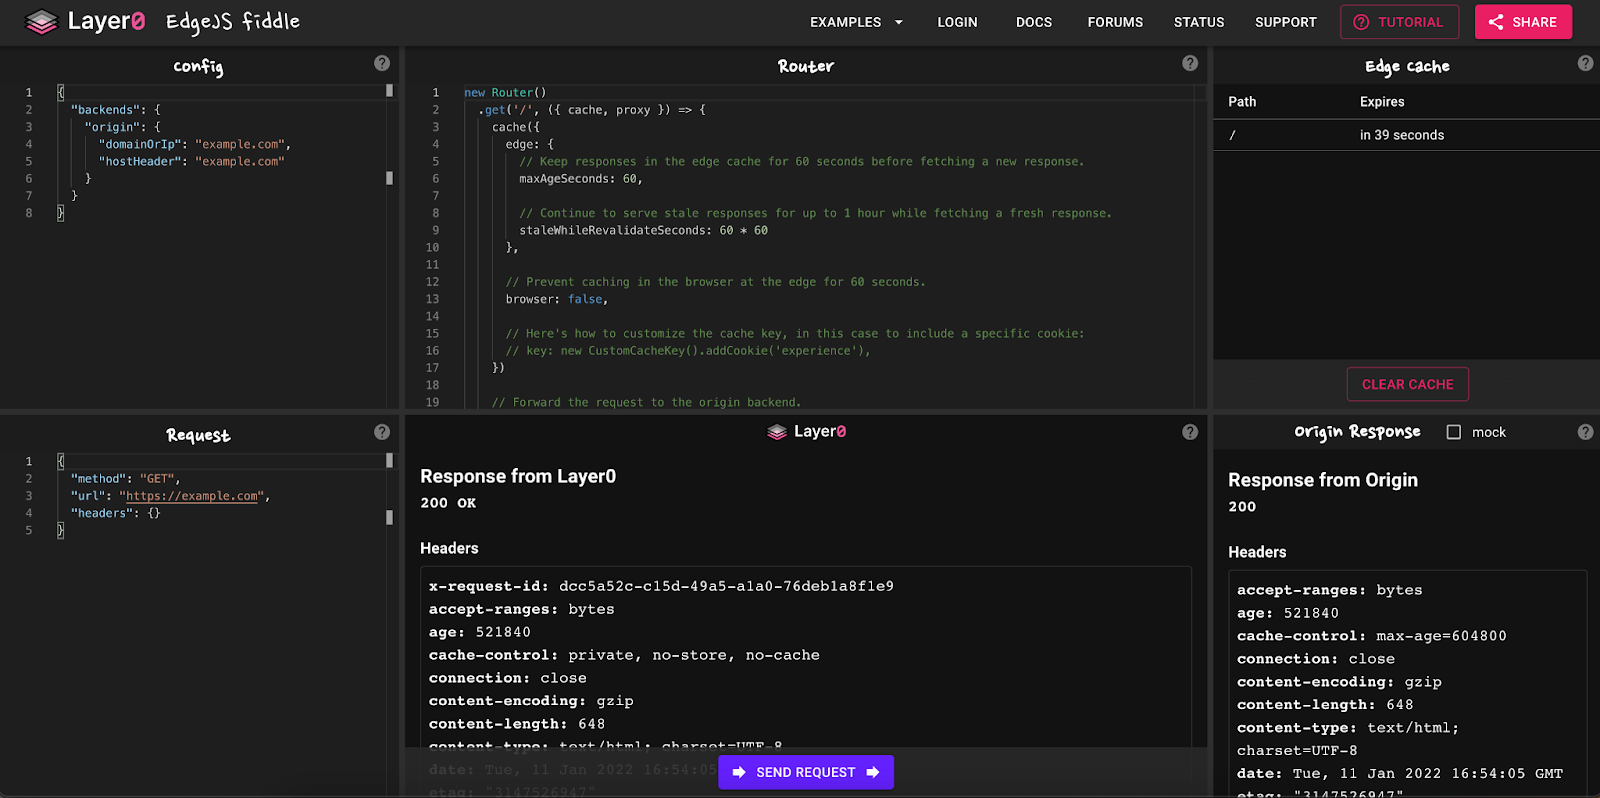Click the hostHeader line in config
The width and height of the screenshot is (1600, 798).
pos(191,161)
